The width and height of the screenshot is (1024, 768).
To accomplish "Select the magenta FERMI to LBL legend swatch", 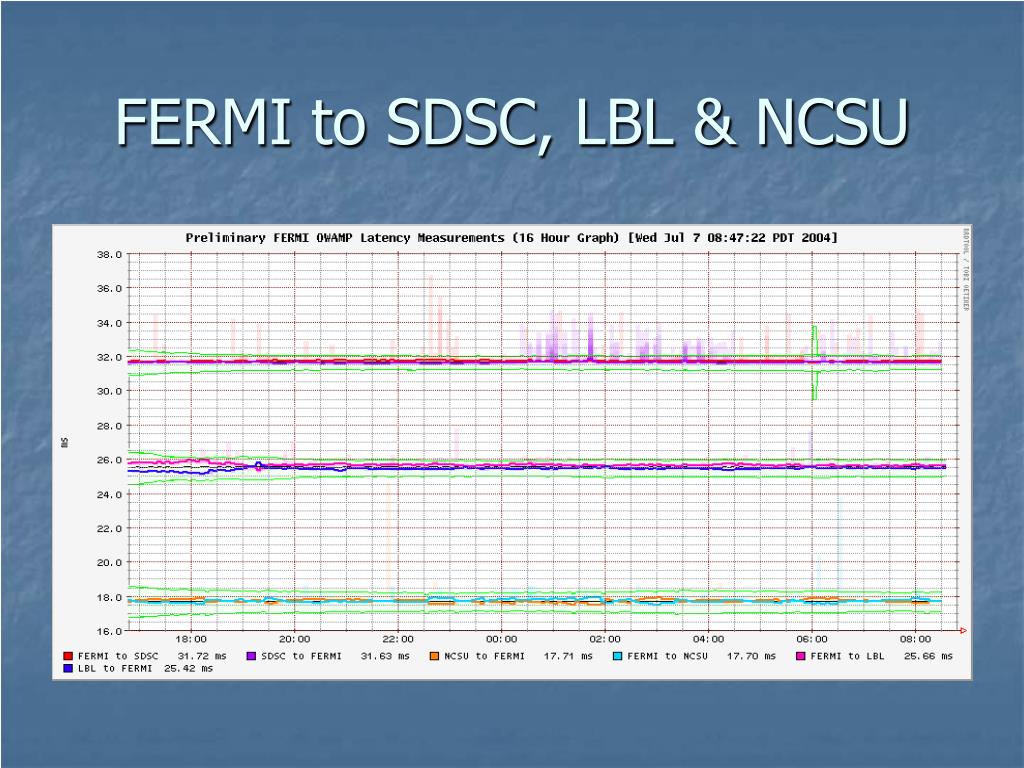I will [x=801, y=656].
